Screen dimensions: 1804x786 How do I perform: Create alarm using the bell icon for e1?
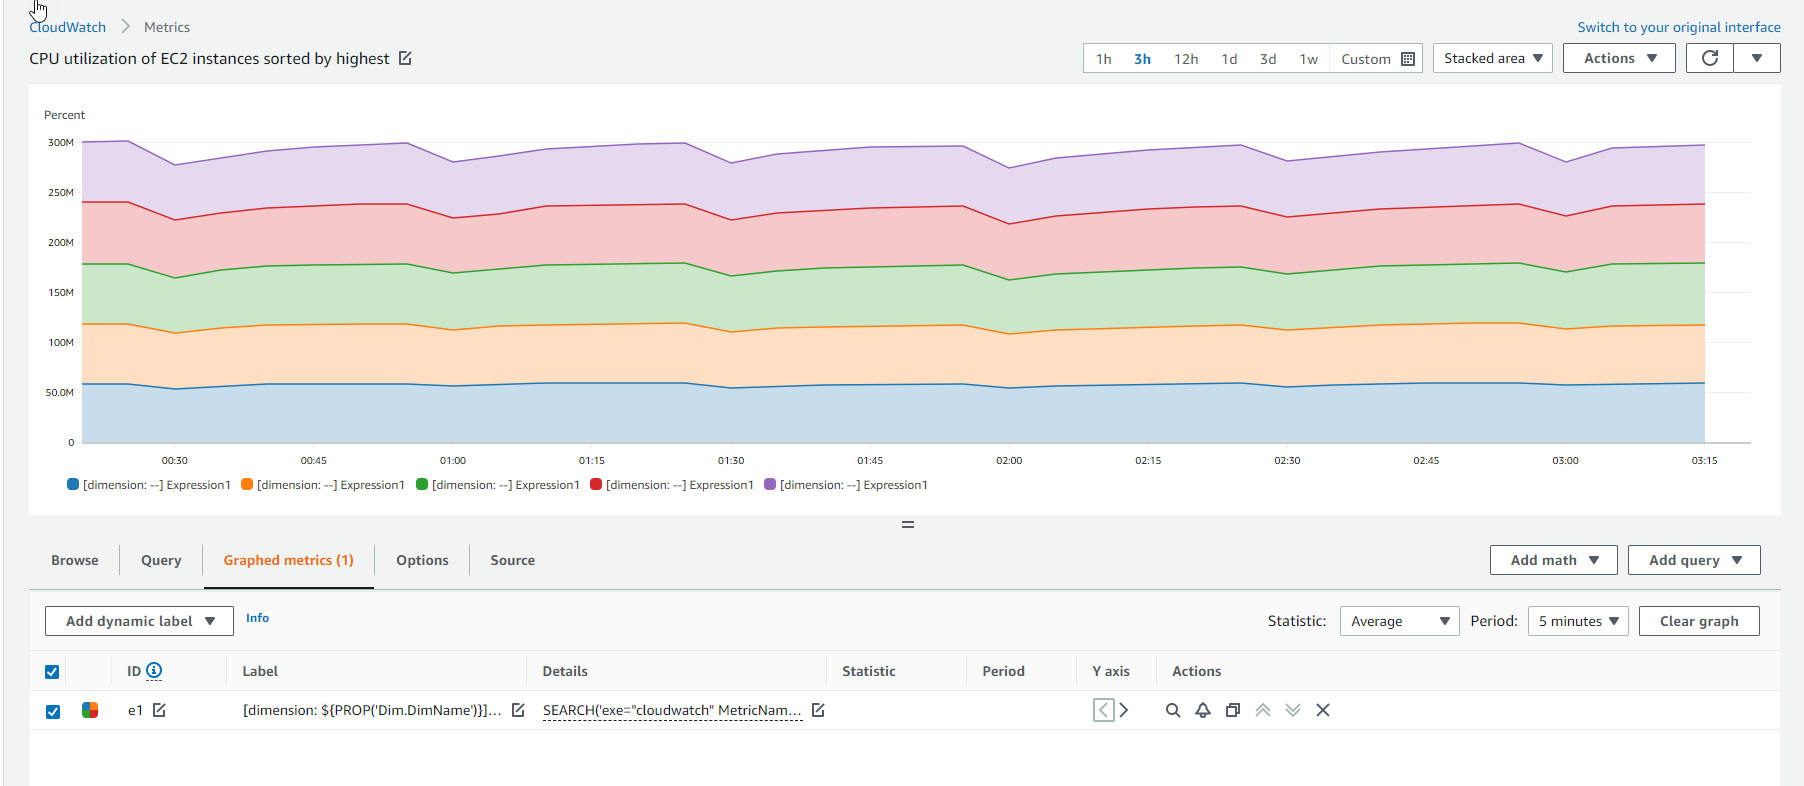click(x=1203, y=710)
